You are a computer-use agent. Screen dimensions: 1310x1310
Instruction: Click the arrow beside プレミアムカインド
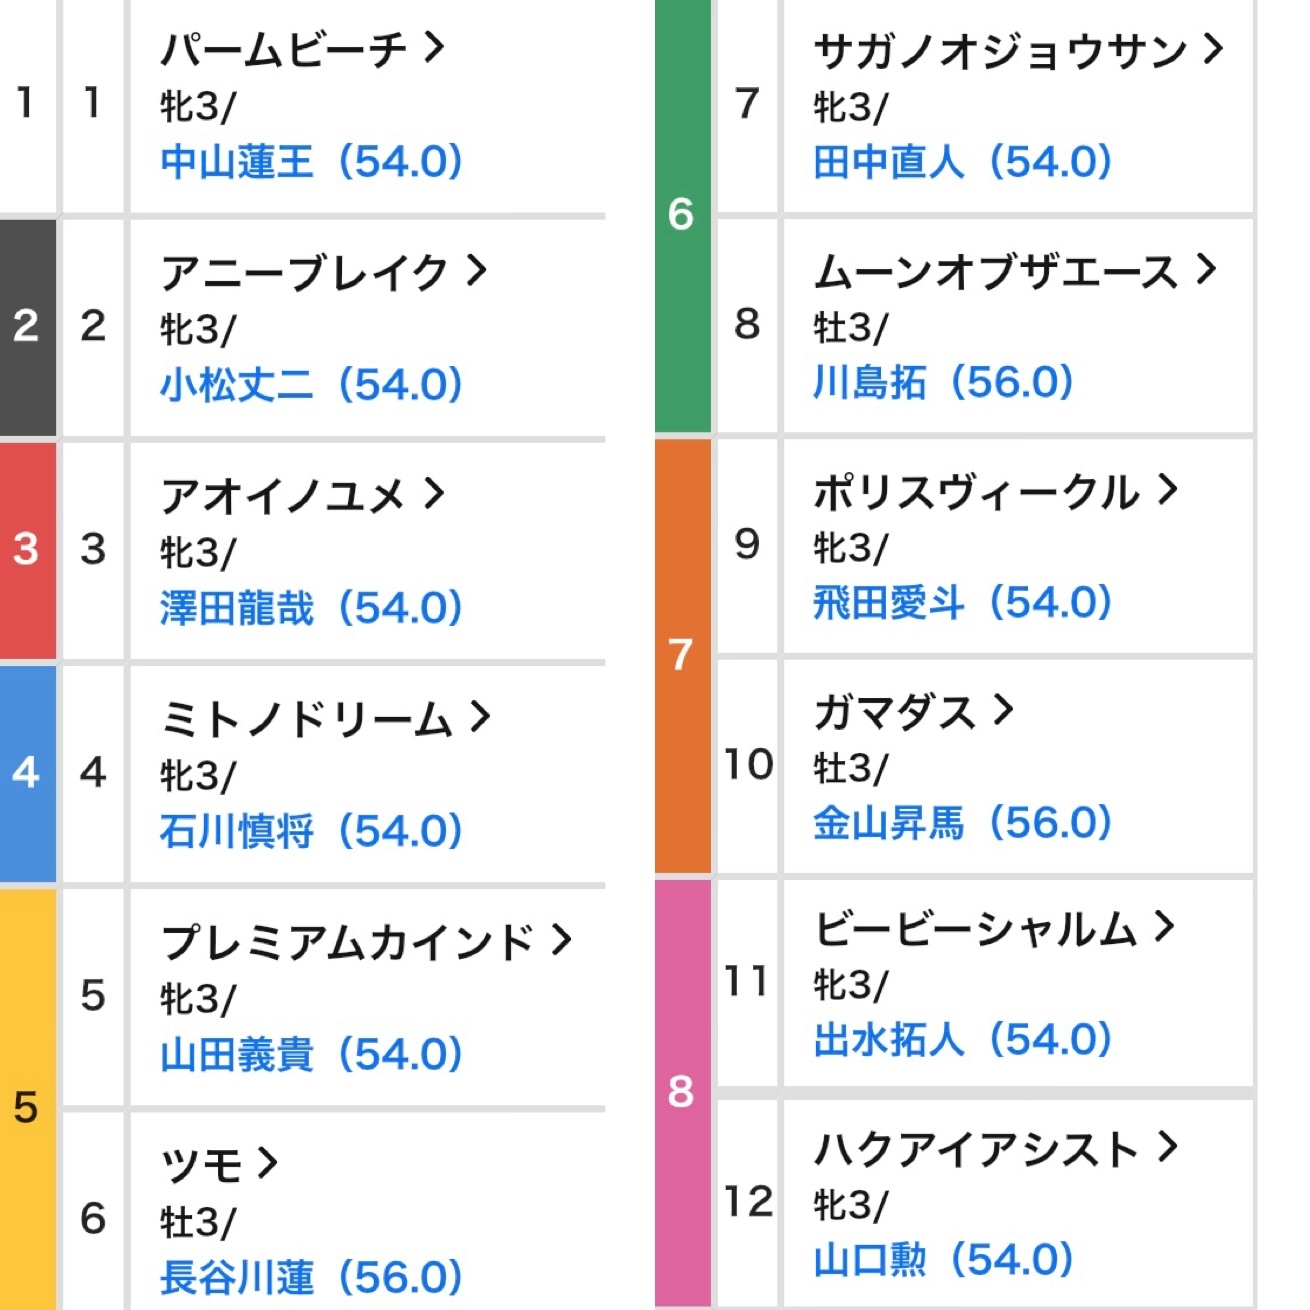(561, 939)
